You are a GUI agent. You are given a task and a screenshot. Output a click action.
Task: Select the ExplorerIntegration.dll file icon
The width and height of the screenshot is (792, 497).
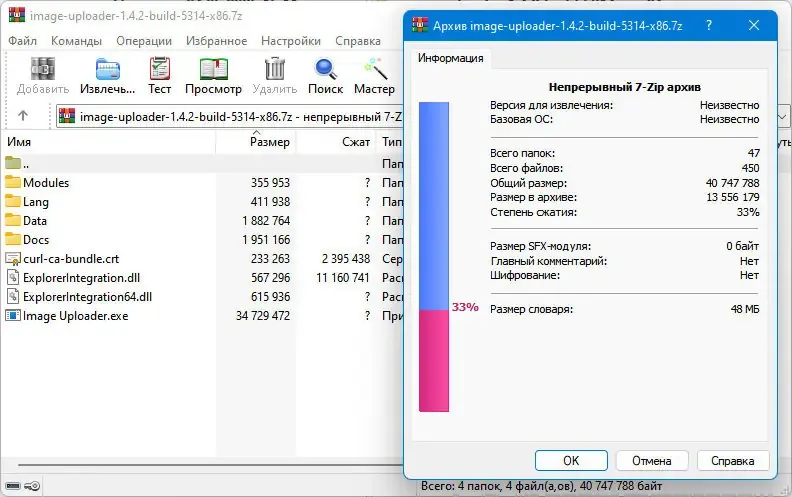pyautogui.click(x=13, y=278)
